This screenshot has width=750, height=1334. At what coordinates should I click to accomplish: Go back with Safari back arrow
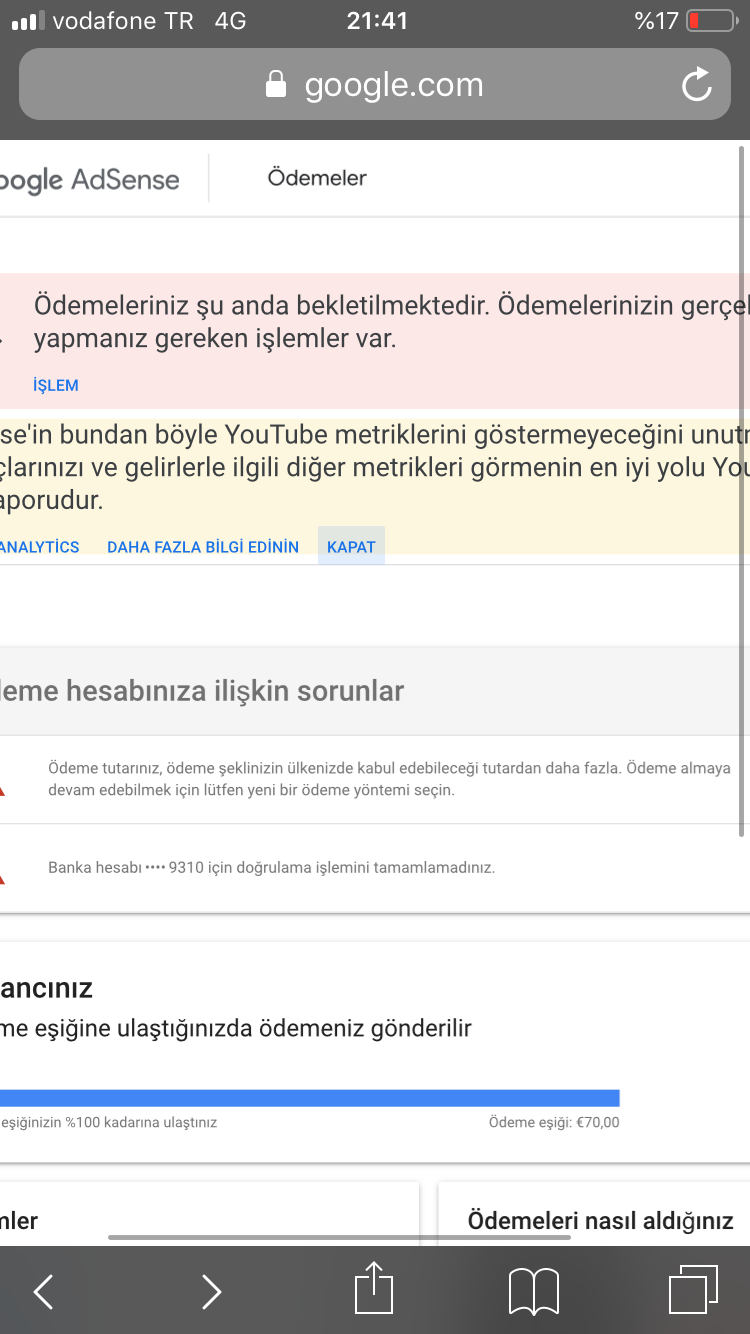click(43, 1291)
